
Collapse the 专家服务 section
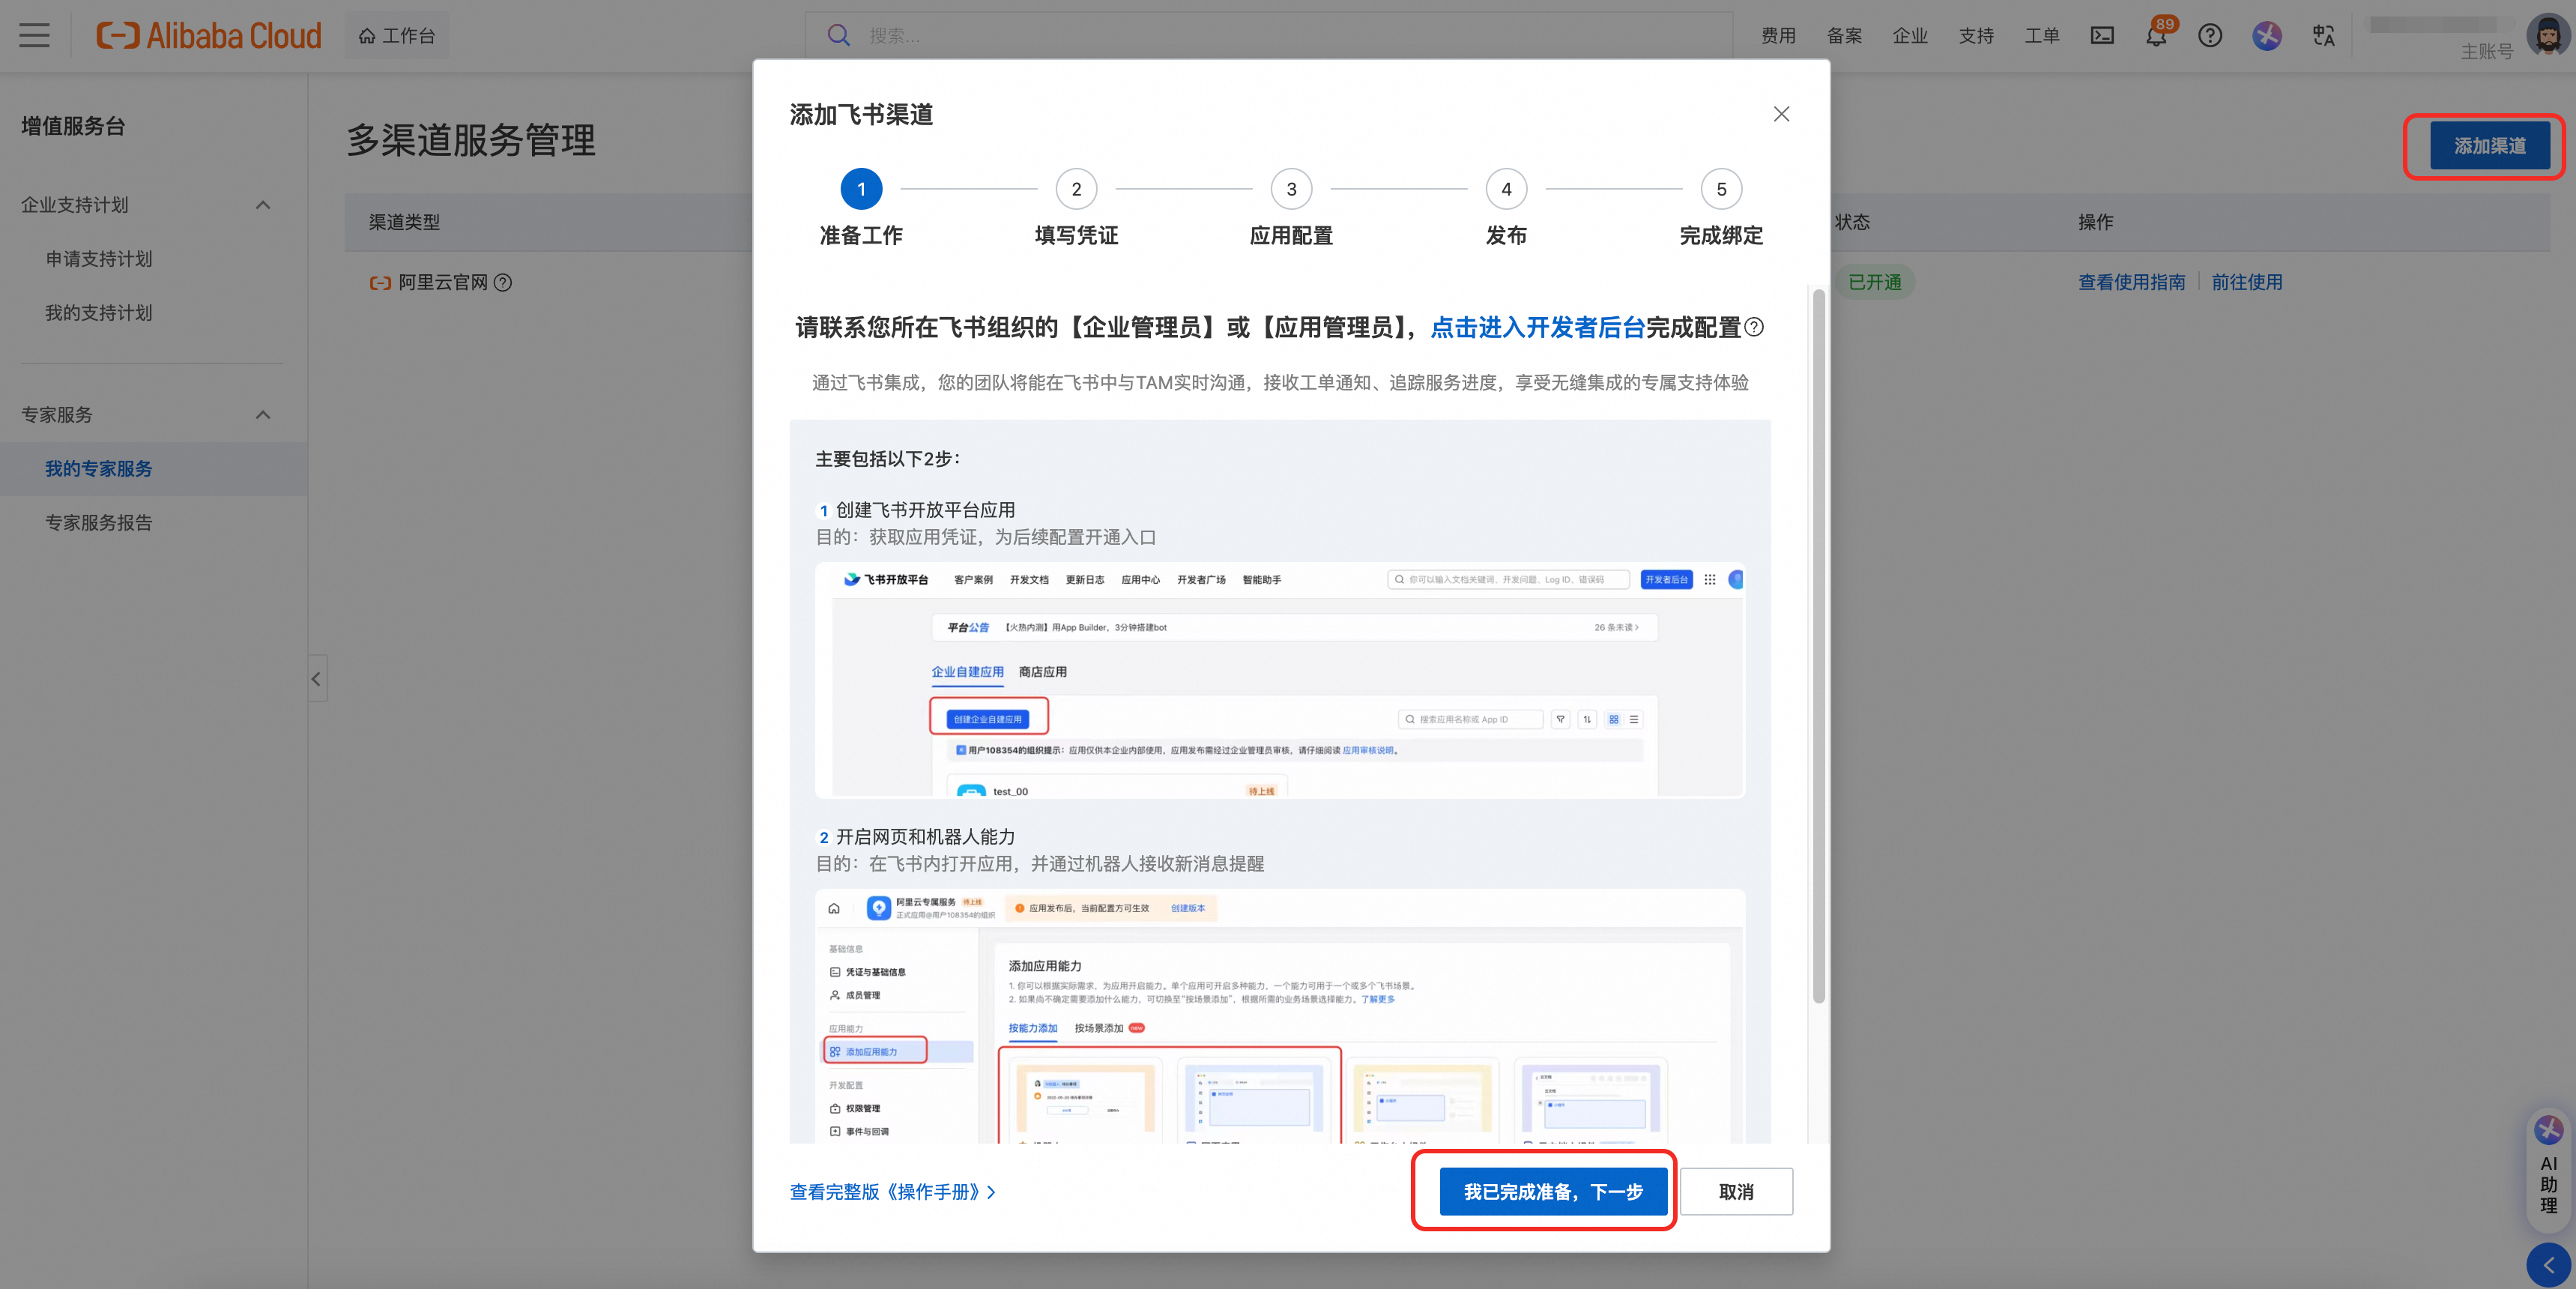click(263, 415)
